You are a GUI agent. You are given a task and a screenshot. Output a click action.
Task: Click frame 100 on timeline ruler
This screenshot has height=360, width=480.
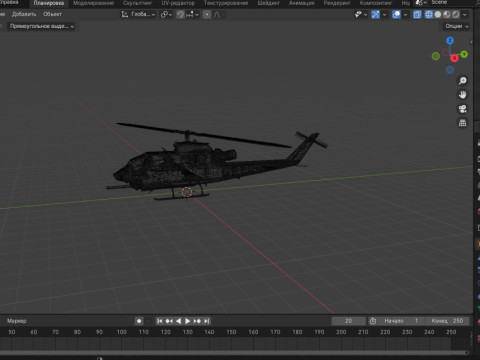click(122, 332)
